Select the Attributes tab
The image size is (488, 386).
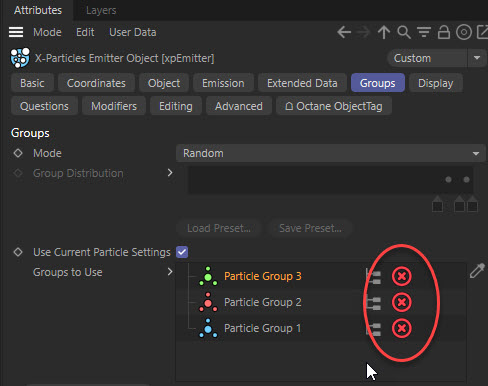click(x=38, y=10)
